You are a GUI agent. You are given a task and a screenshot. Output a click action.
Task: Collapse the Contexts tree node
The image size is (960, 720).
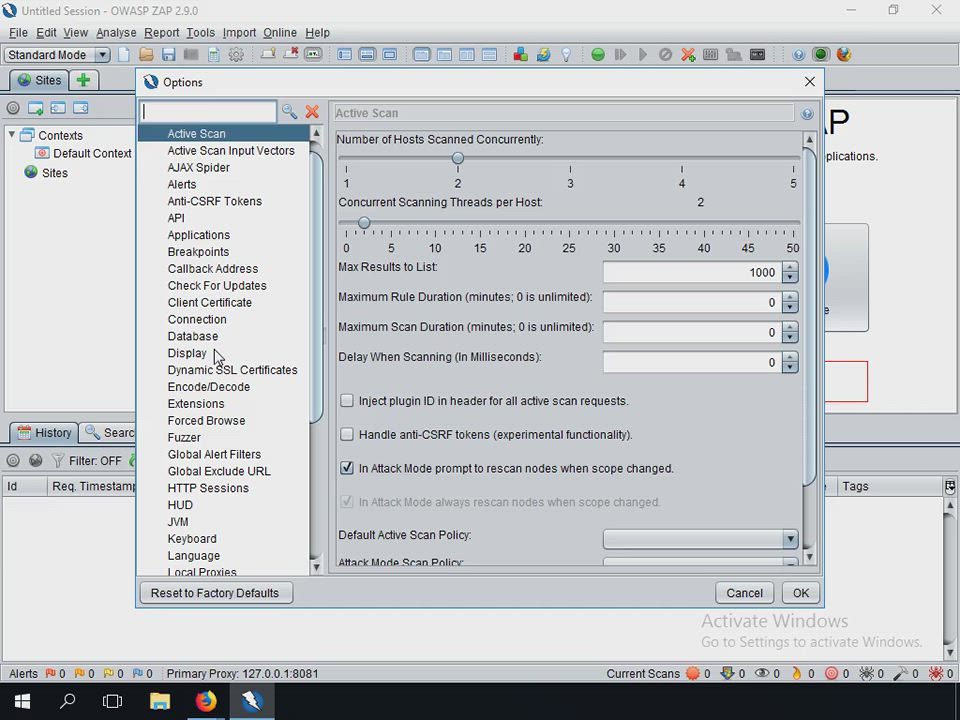[x=13, y=135]
